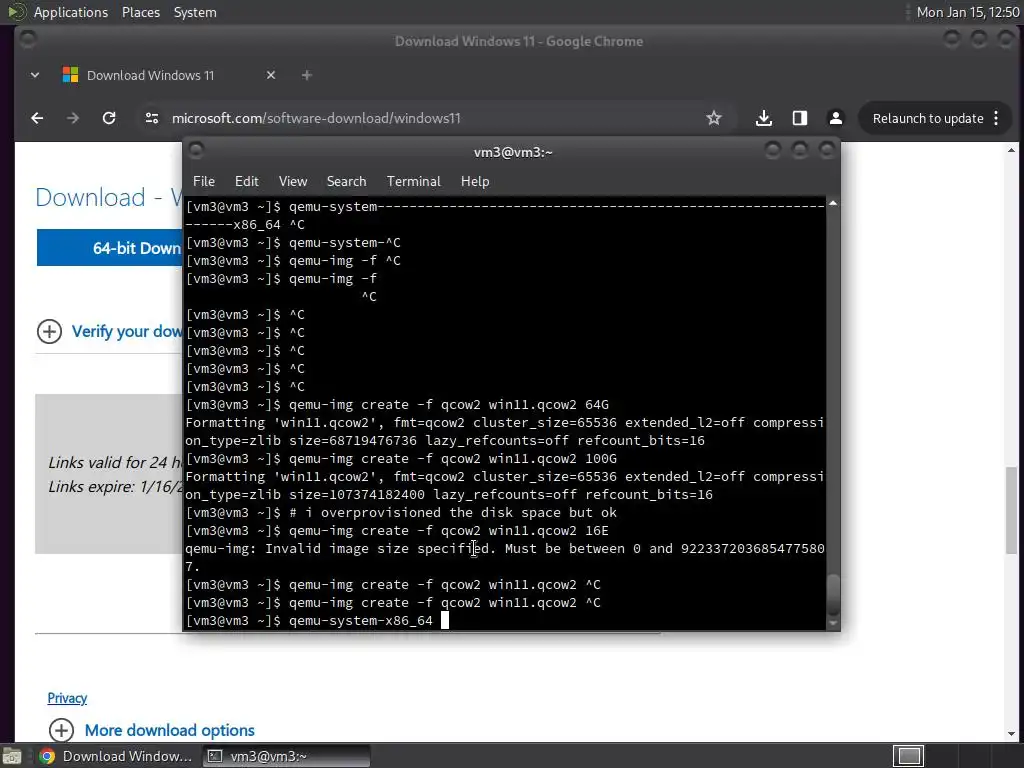Bookmark this page with the star icon
Image resolution: width=1024 pixels, height=768 pixels.
(714, 118)
